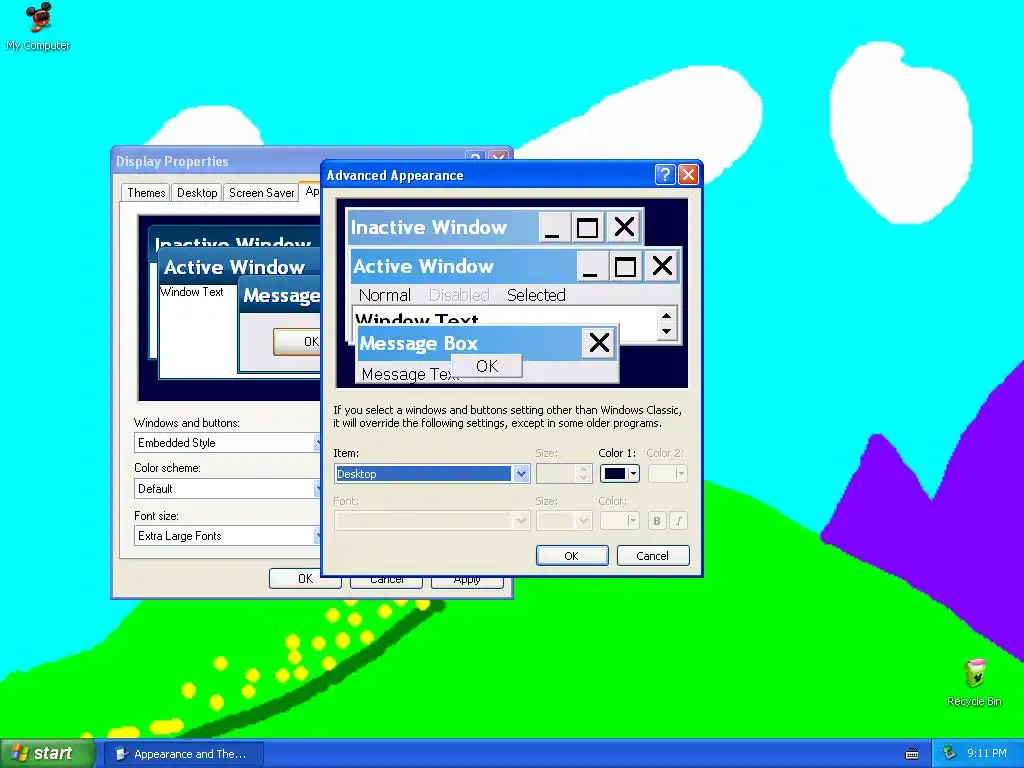Click Disabled in the preview menu bar
The image size is (1024, 768).
[458, 295]
